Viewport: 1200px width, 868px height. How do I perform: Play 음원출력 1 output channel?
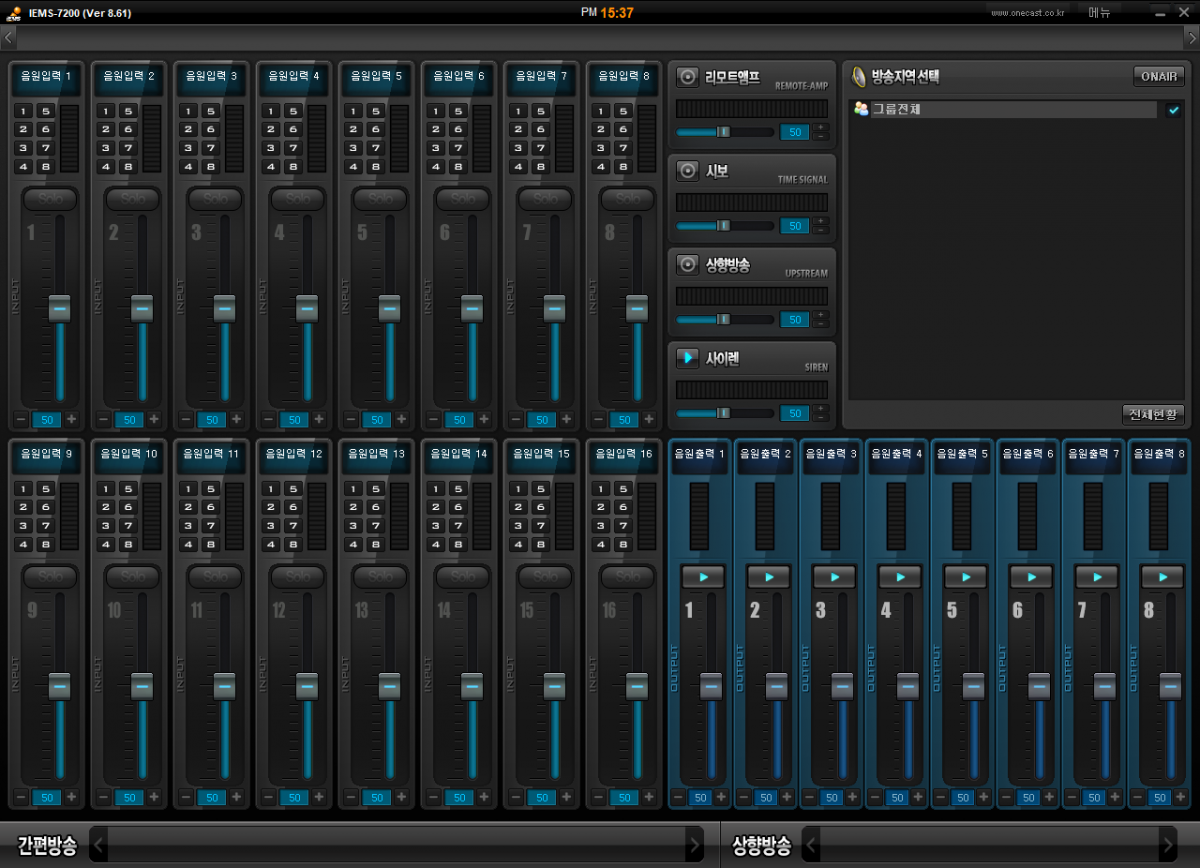[703, 577]
